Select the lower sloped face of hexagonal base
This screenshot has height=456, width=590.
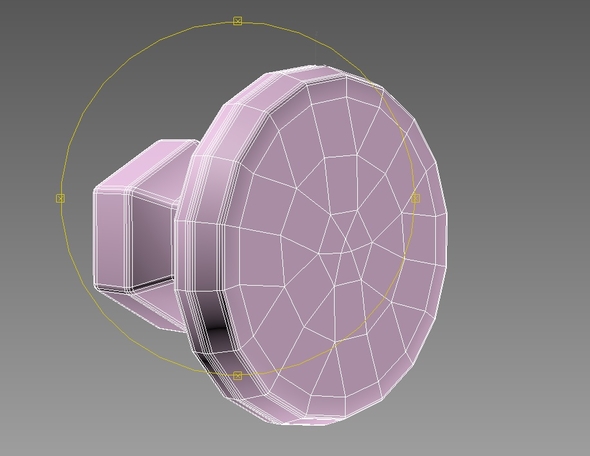151,309
